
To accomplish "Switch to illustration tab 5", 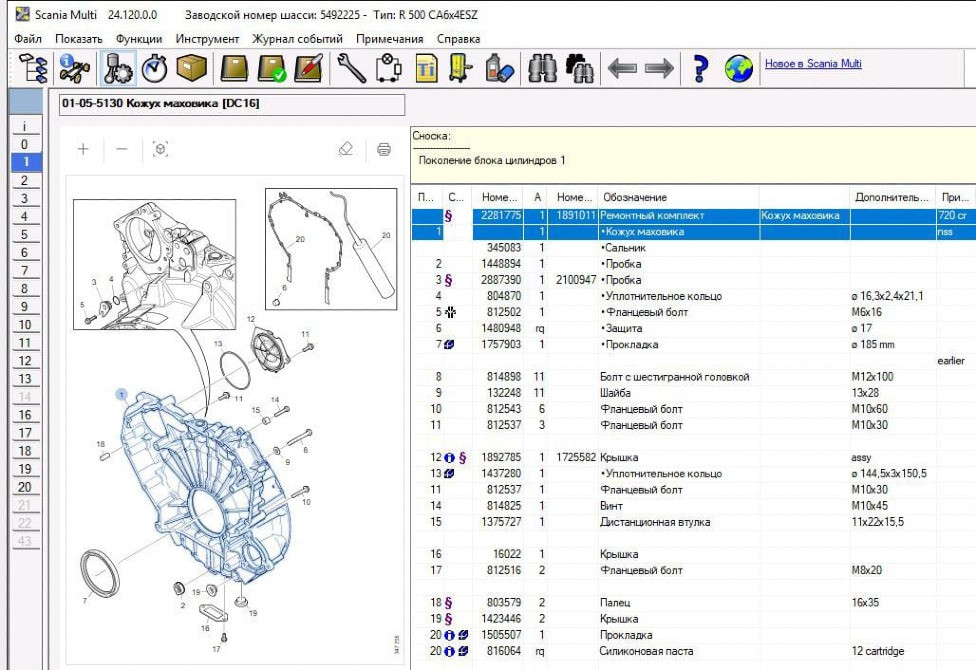I will coord(24,235).
